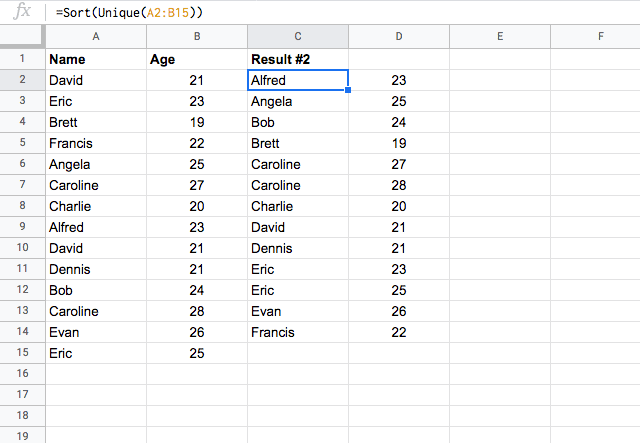
Task: Click cell D5 with value 19
Action: coord(399,143)
